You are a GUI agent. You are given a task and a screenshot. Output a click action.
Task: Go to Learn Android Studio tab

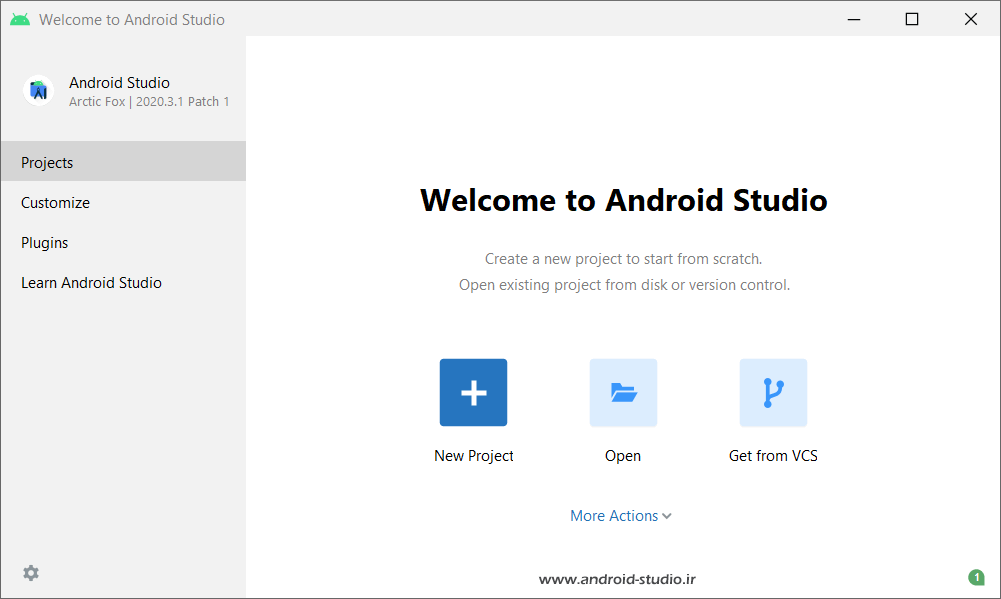[123, 282]
